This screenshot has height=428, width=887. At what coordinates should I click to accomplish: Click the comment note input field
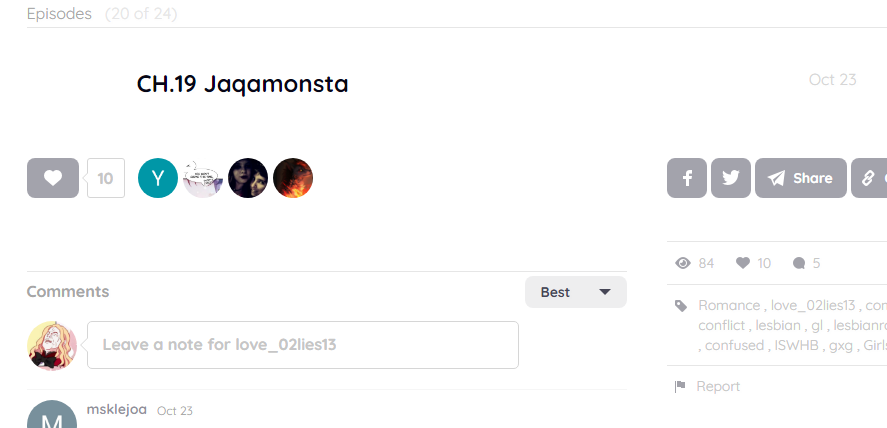point(303,345)
